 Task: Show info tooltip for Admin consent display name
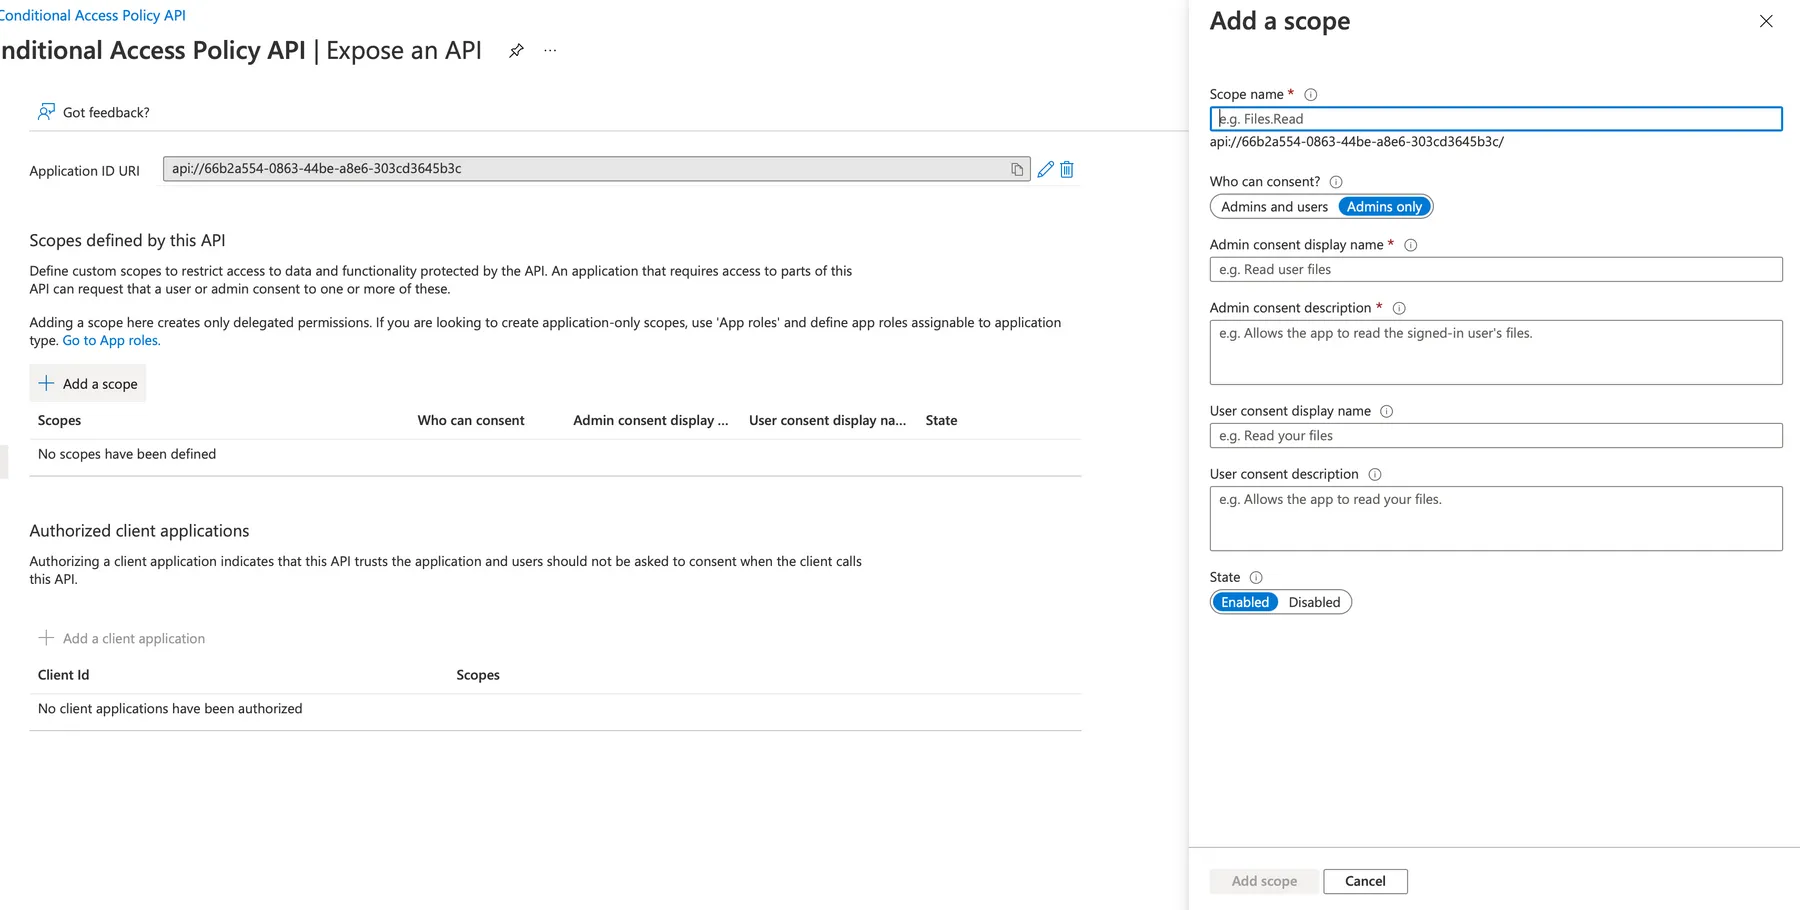click(x=1411, y=245)
